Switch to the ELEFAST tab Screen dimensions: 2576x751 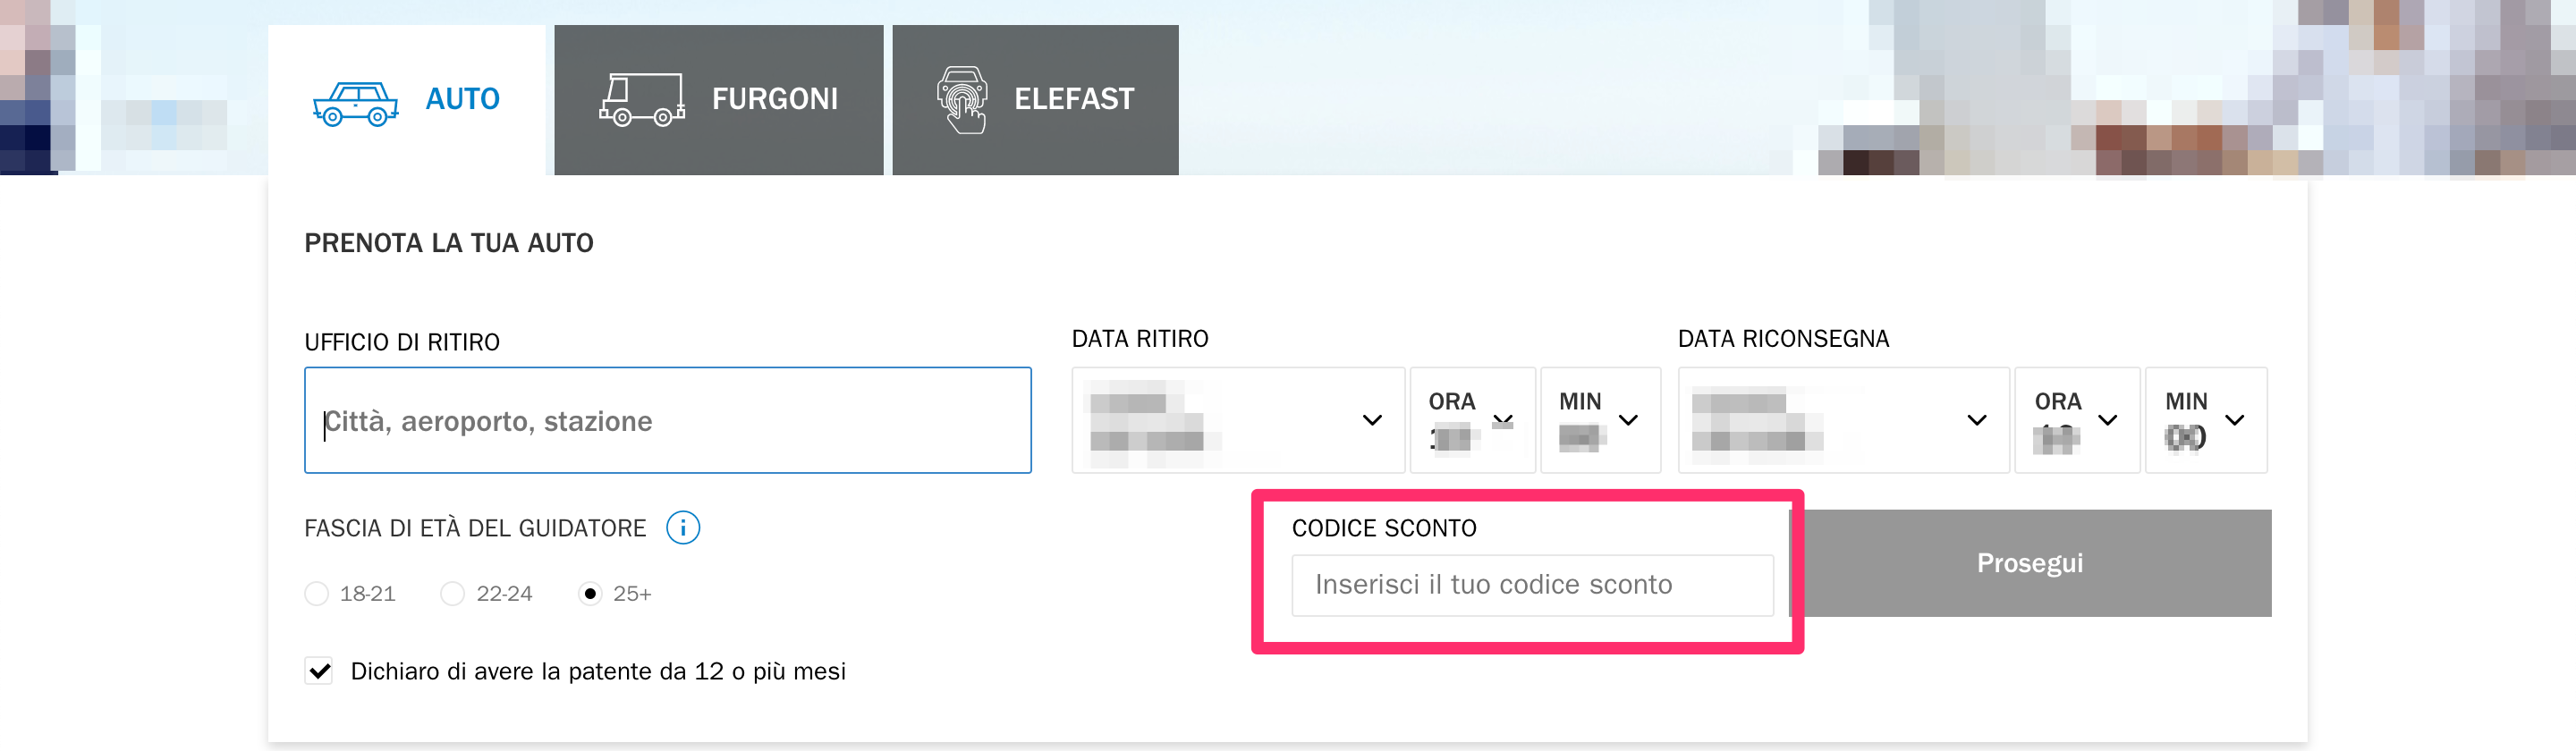pyautogui.click(x=1035, y=100)
